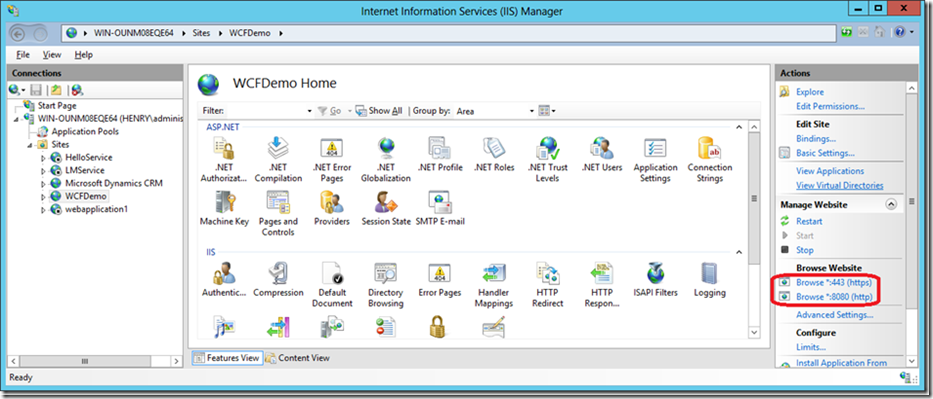Open Handler Mappings feature
The width and height of the screenshot is (933, 399).
[x=494, y=285]
